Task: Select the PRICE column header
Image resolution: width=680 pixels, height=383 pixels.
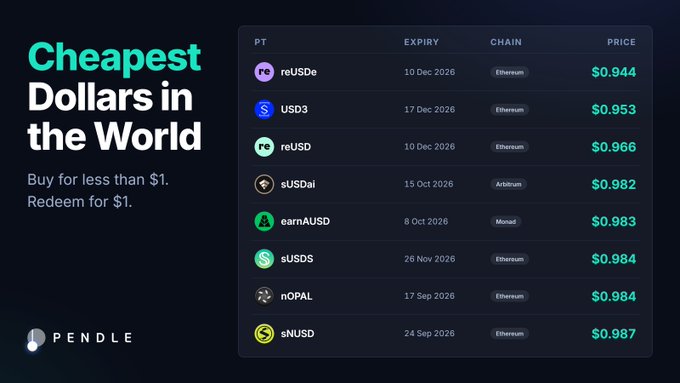Action: click(x=621, y=42)
